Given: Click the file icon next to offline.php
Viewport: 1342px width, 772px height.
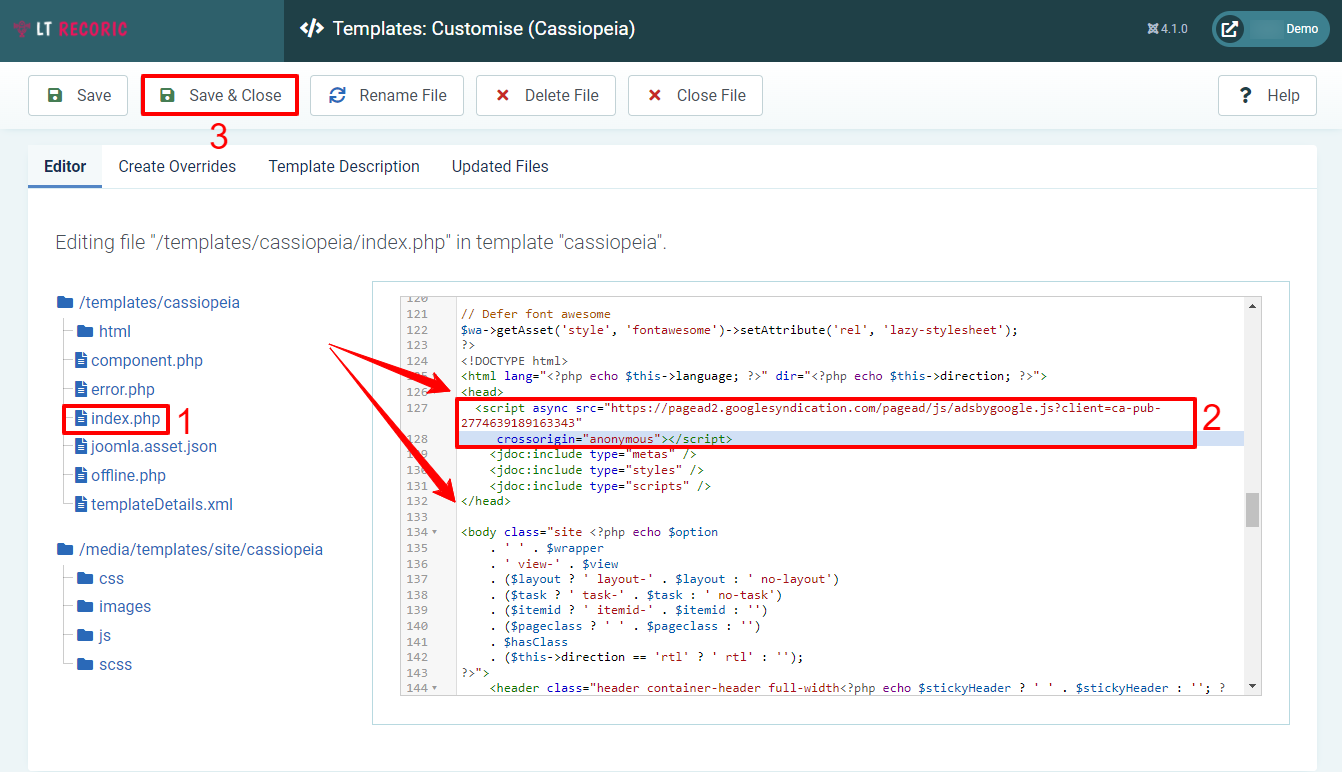Looking at the screenshot, I should [x=82, y=475].
